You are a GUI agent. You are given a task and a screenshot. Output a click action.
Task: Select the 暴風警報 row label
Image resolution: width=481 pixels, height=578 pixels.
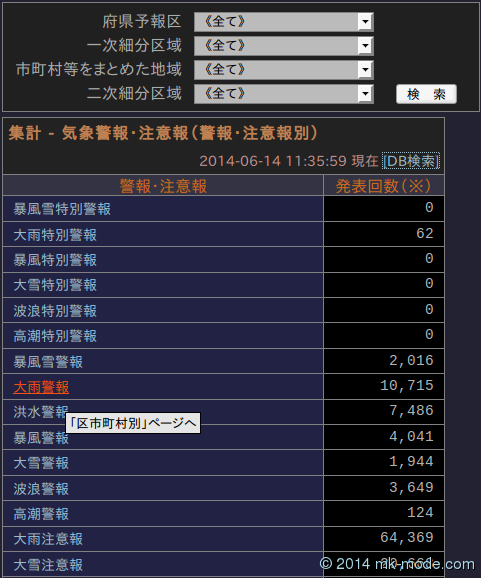click(x=41, y=438)
